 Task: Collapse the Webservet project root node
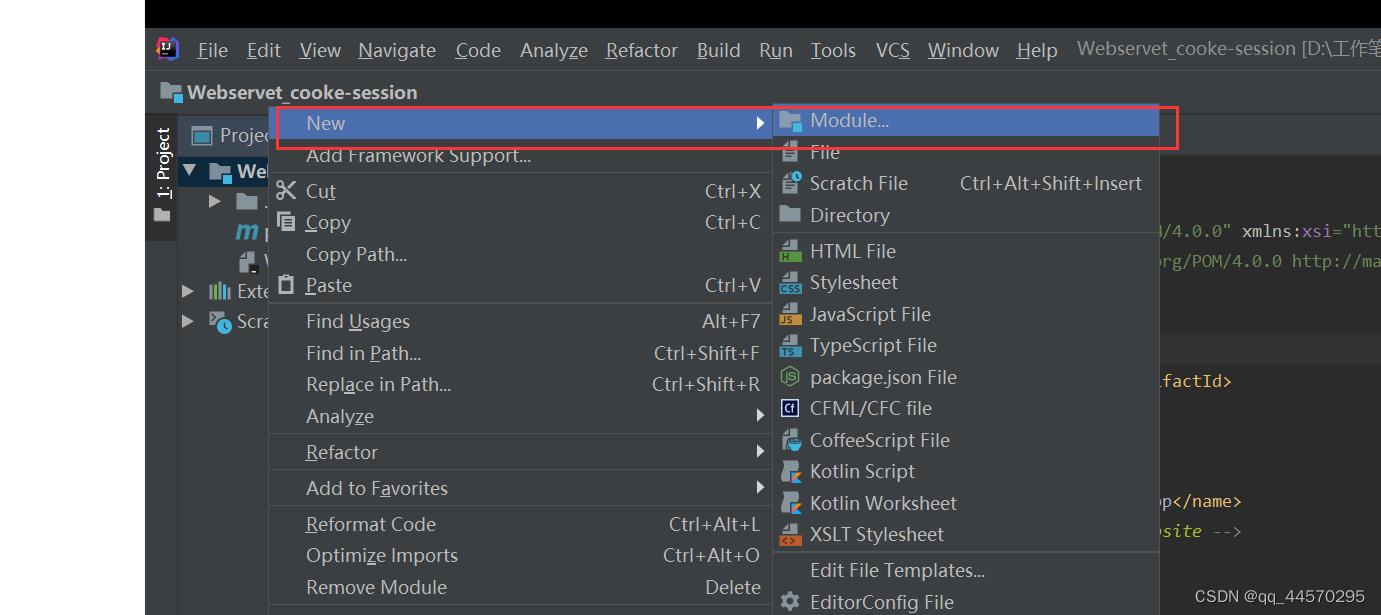coord(191,171)
